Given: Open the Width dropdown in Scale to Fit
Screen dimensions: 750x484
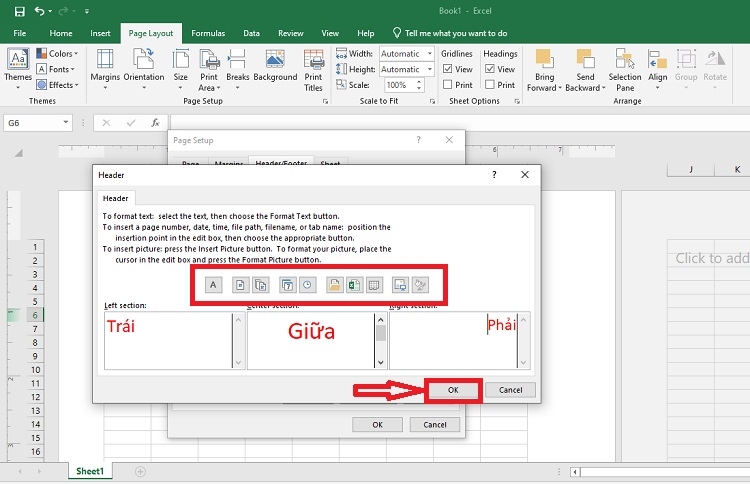Looking at the screenshot, I should (429, 54).
